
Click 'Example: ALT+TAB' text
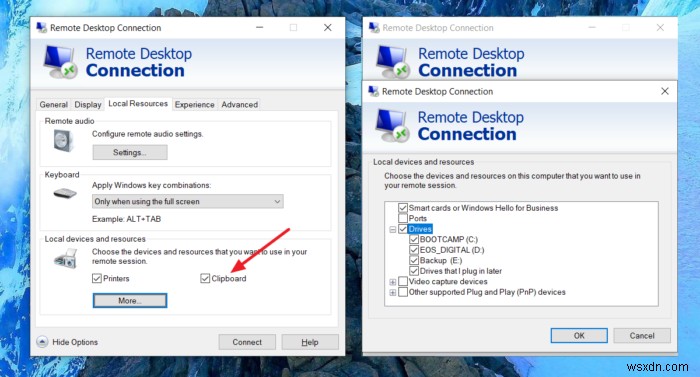click(x=126, y=219)
